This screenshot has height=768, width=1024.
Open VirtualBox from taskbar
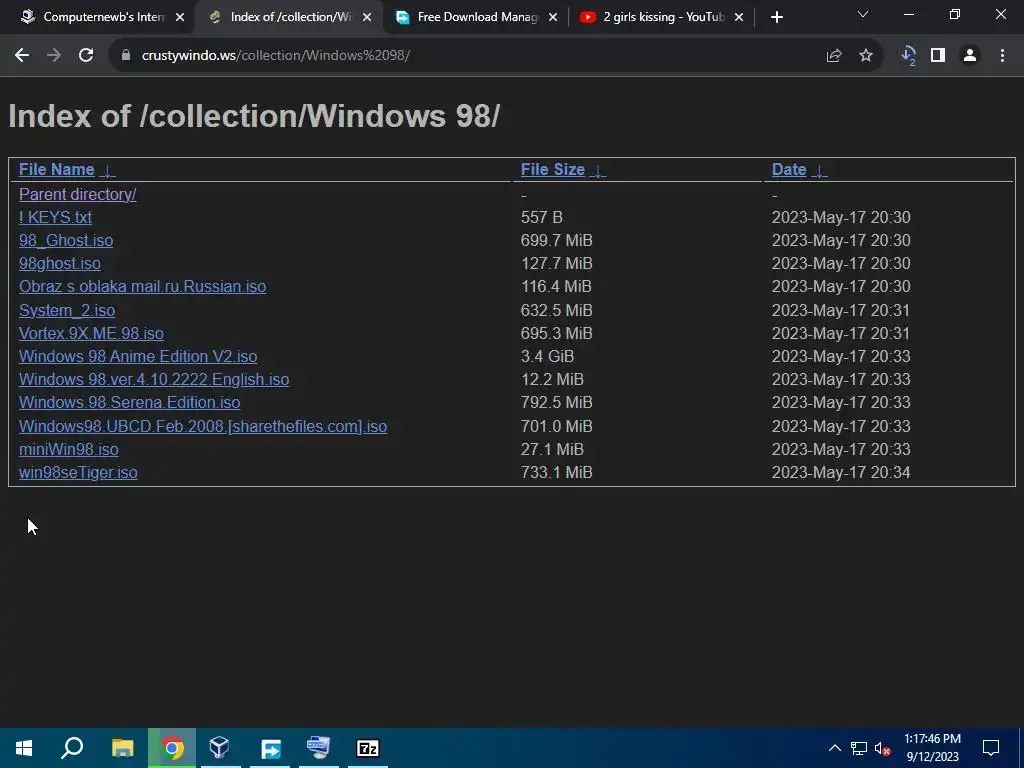pos(219,748)
